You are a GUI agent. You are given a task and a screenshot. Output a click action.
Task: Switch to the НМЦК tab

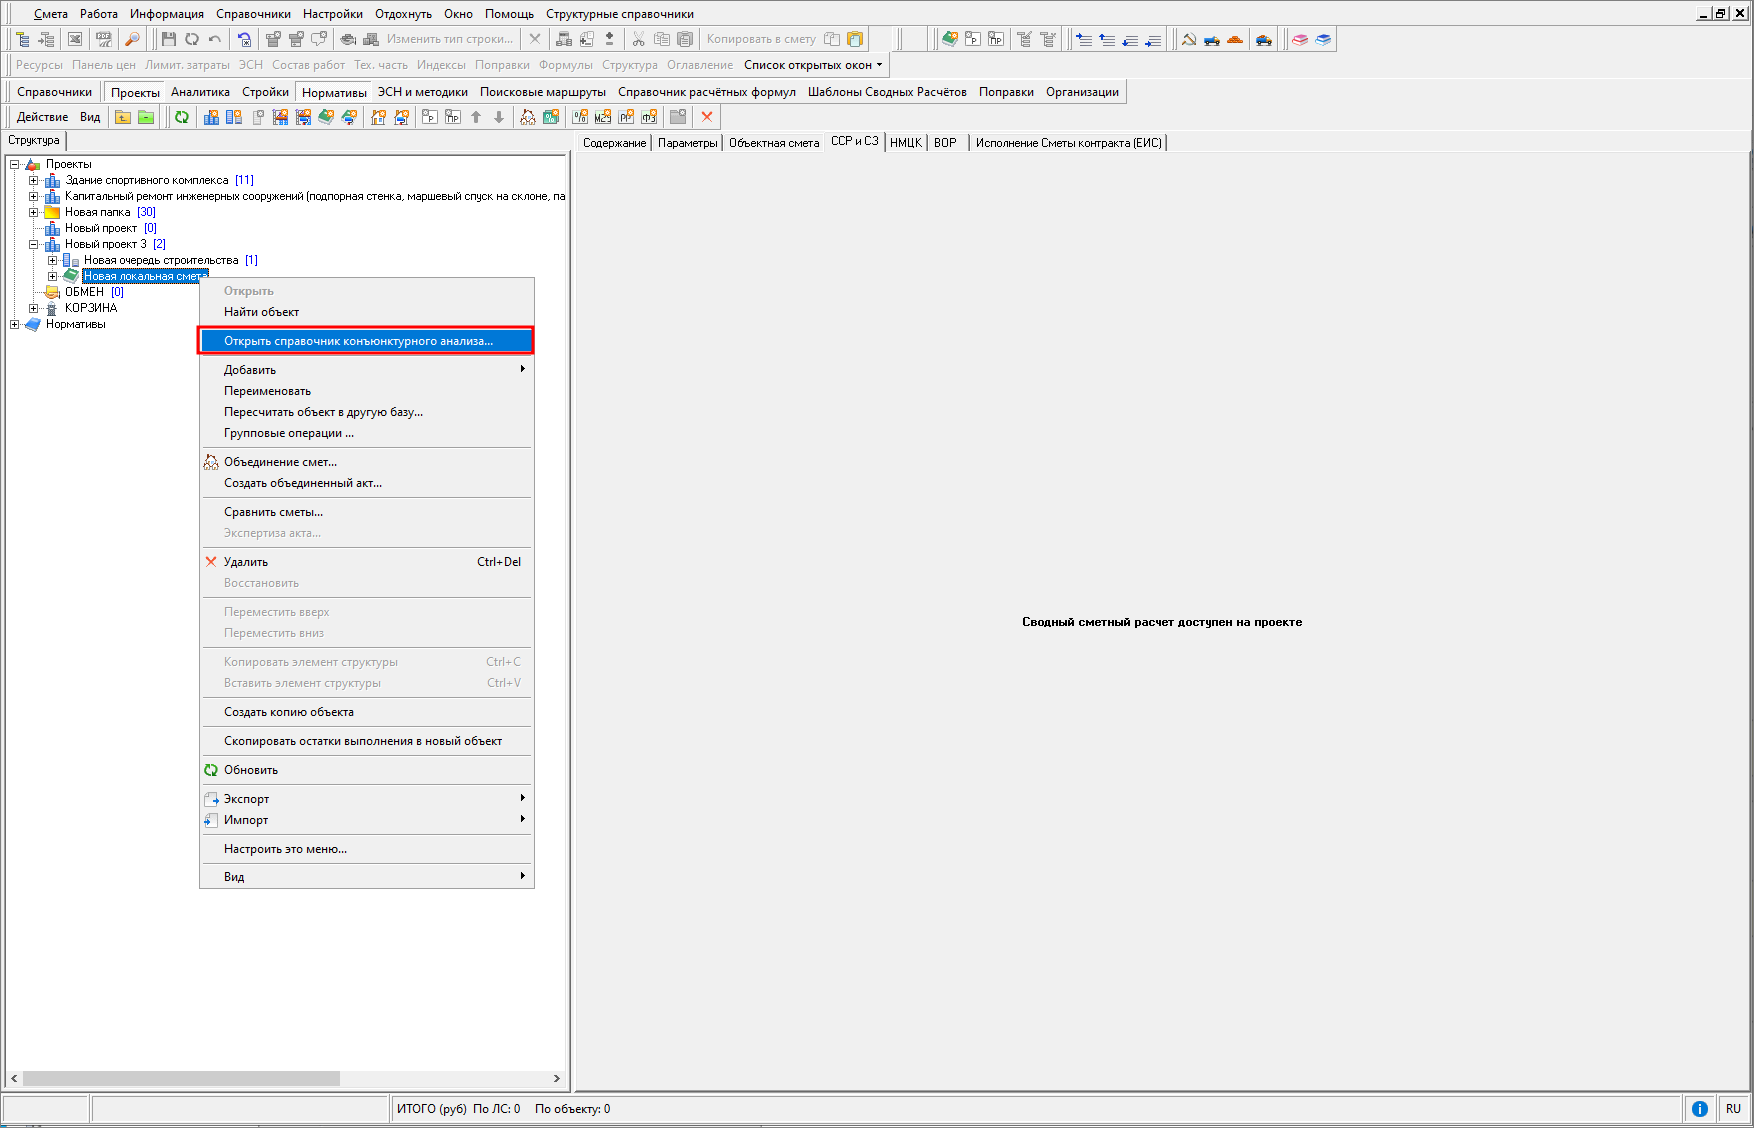905,143
